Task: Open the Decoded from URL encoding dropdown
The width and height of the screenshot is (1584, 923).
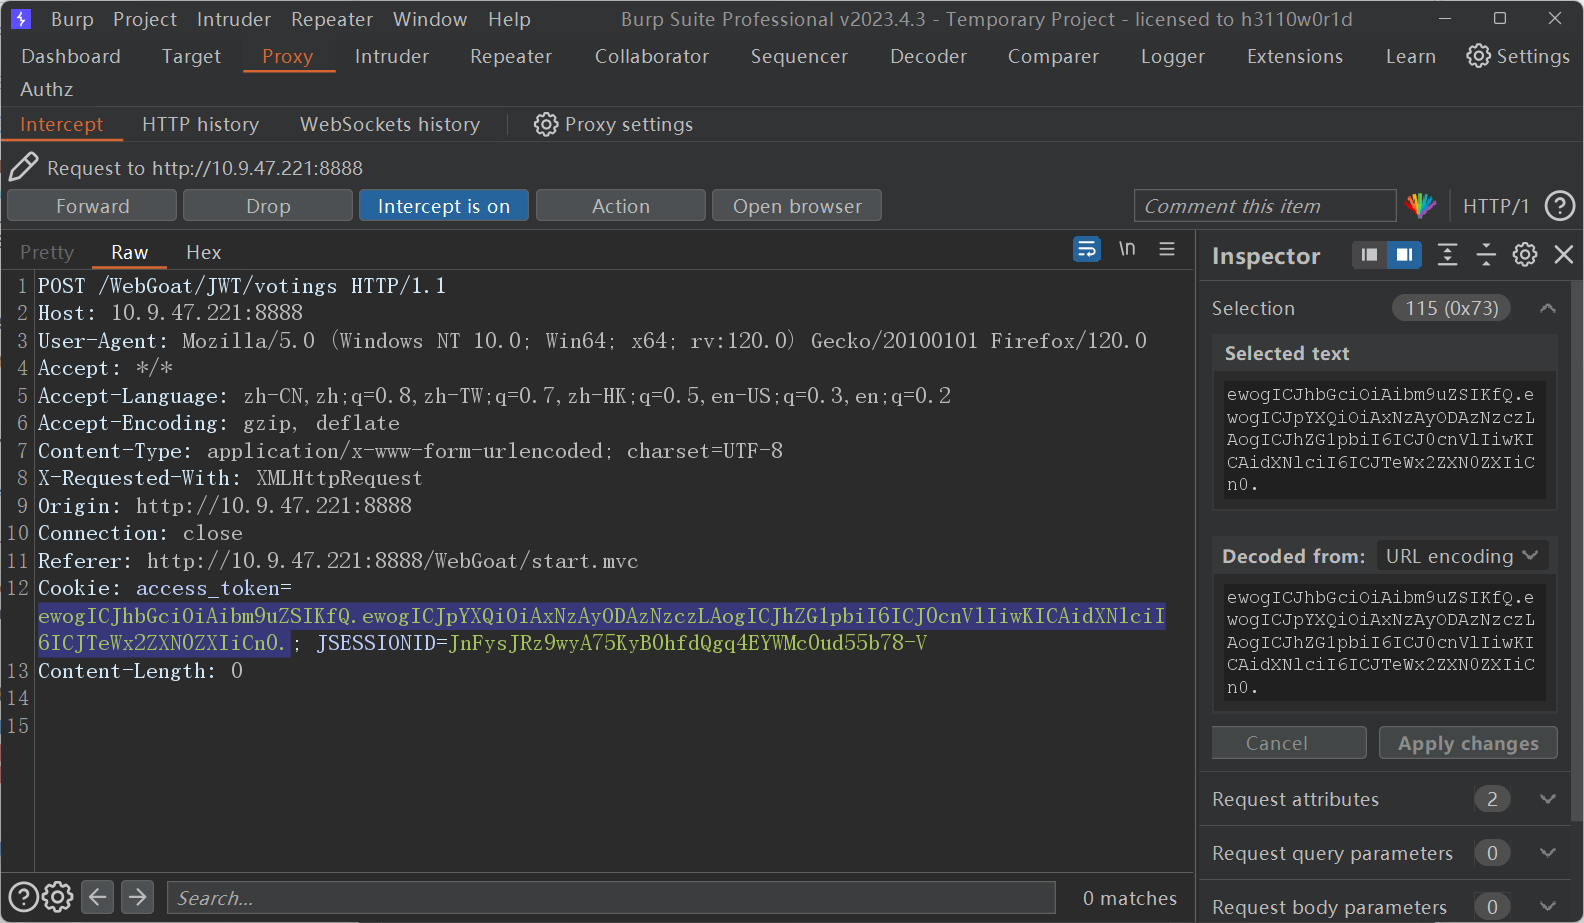Action: [x=1462, y=556]
